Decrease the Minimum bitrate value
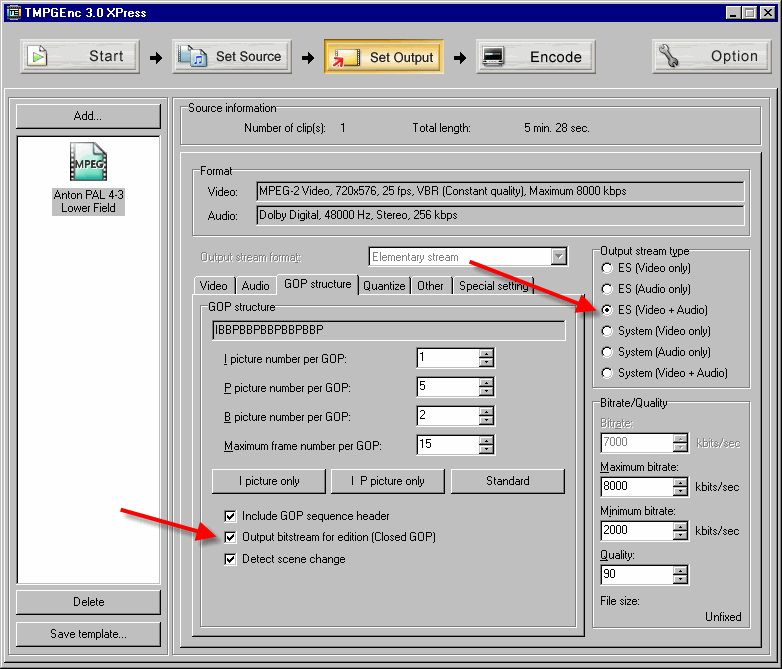 click(x=680, y=535)
